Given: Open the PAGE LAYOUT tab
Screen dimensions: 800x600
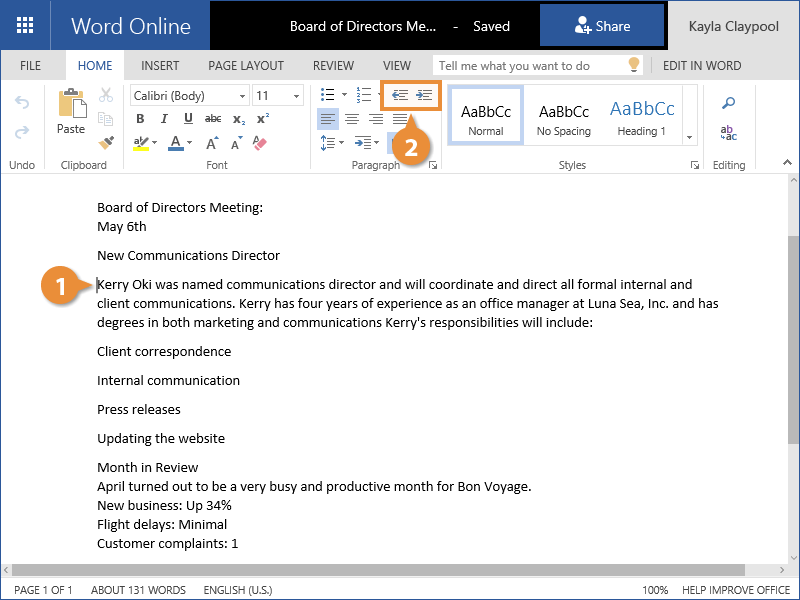Looking at the screenshot, I should pos(246,66).
